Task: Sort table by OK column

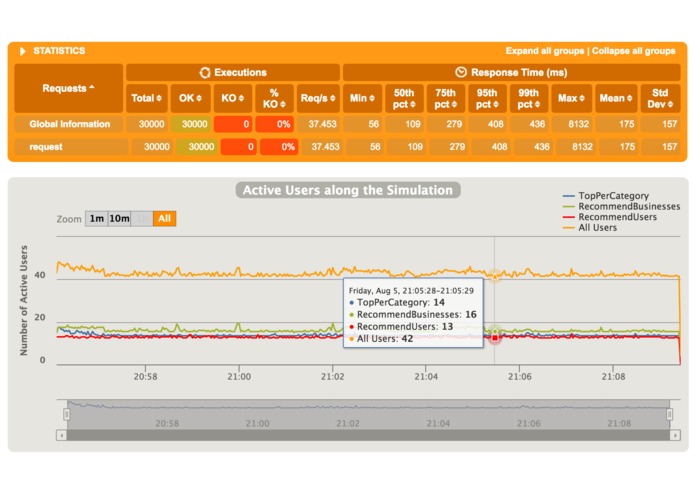Action: [191, 98]
